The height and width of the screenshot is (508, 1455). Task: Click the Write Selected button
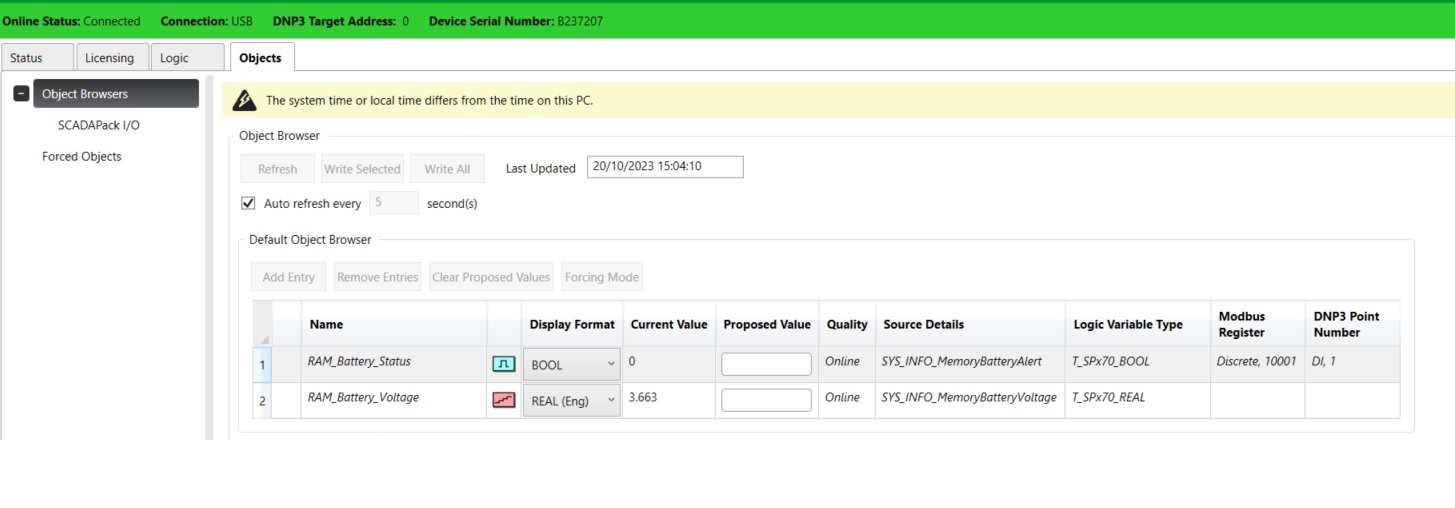point(362,168)
